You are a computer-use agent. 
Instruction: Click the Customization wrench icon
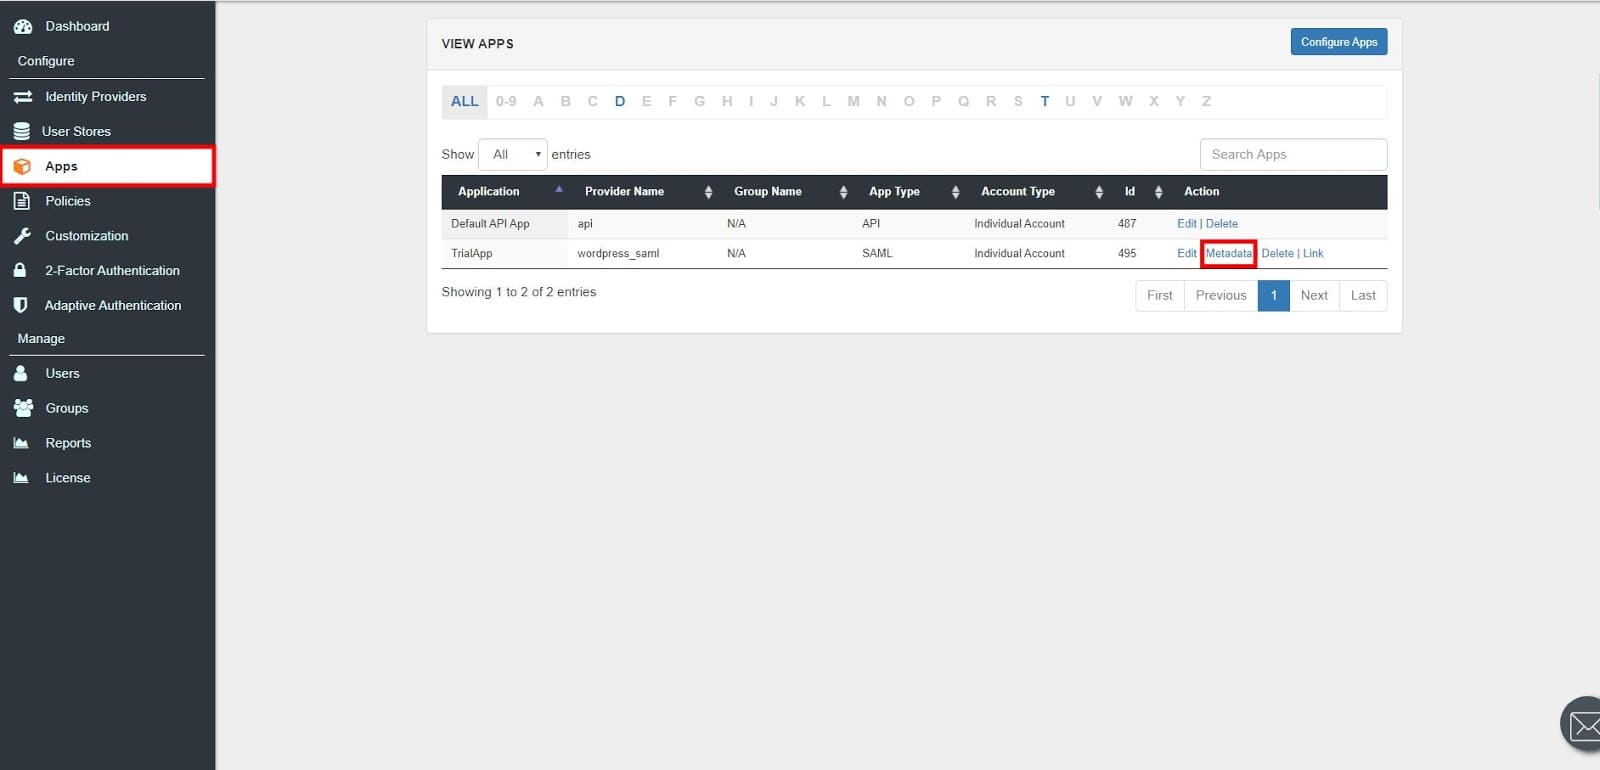point(22,236)
